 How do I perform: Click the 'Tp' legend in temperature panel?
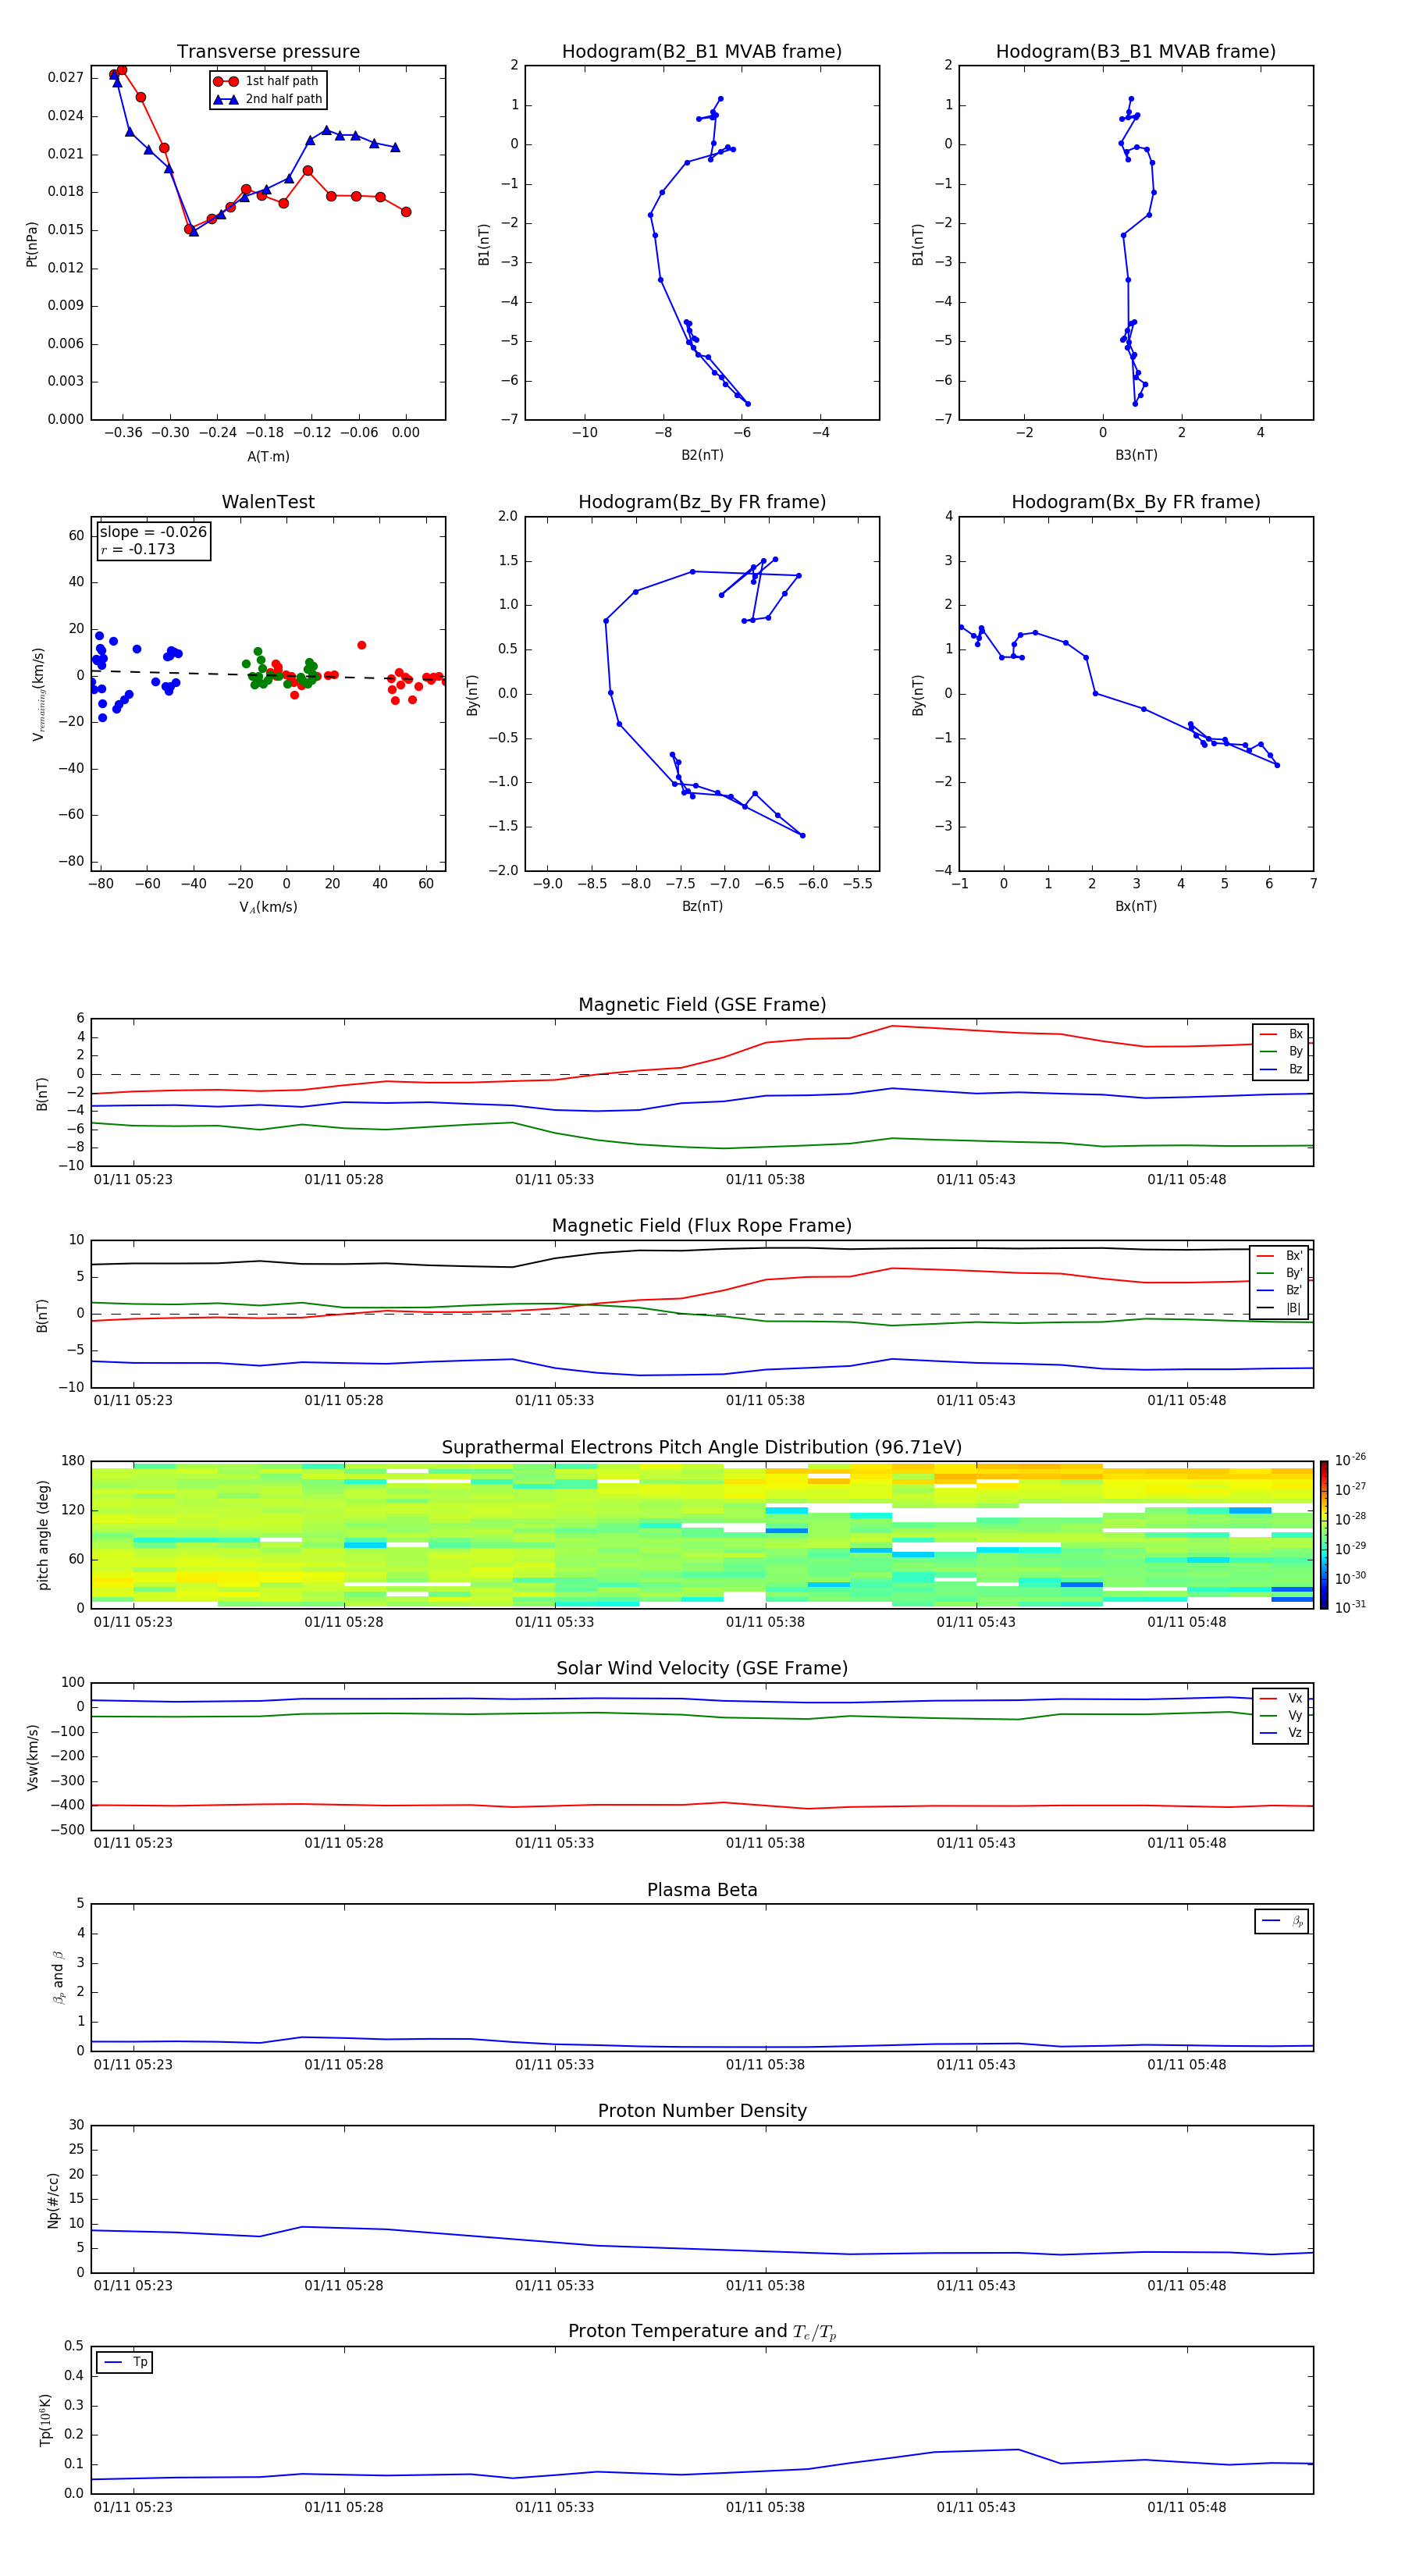(125, 2362)
